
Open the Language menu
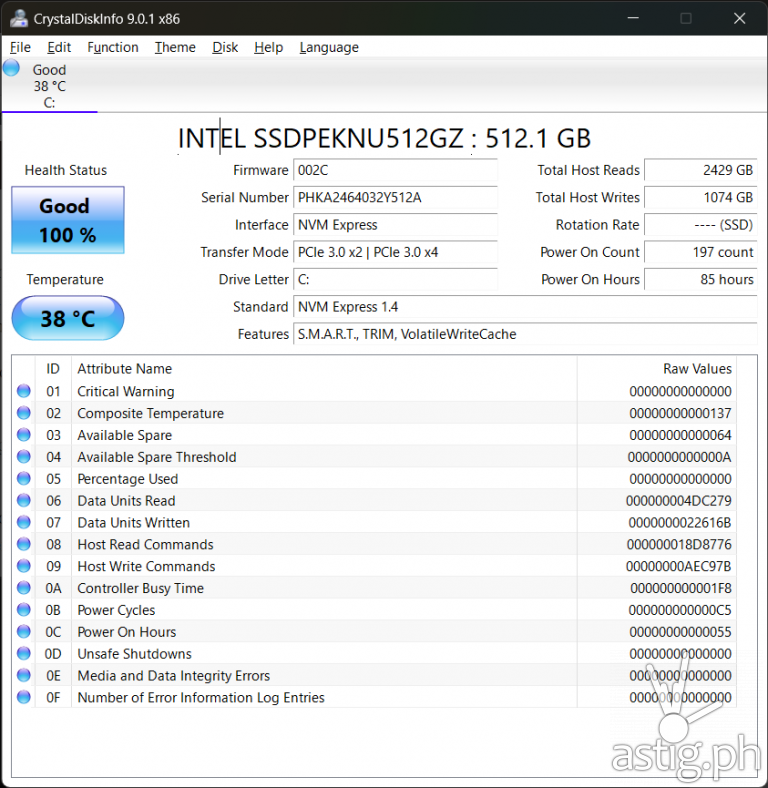pyautogui.click(x=329, y=47)
